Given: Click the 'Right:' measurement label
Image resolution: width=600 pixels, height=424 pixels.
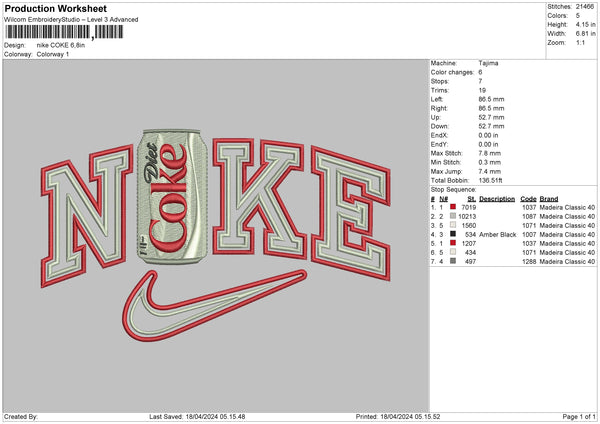Looking at the screenshot, I should pyautogui.click(x=439, y=108).
